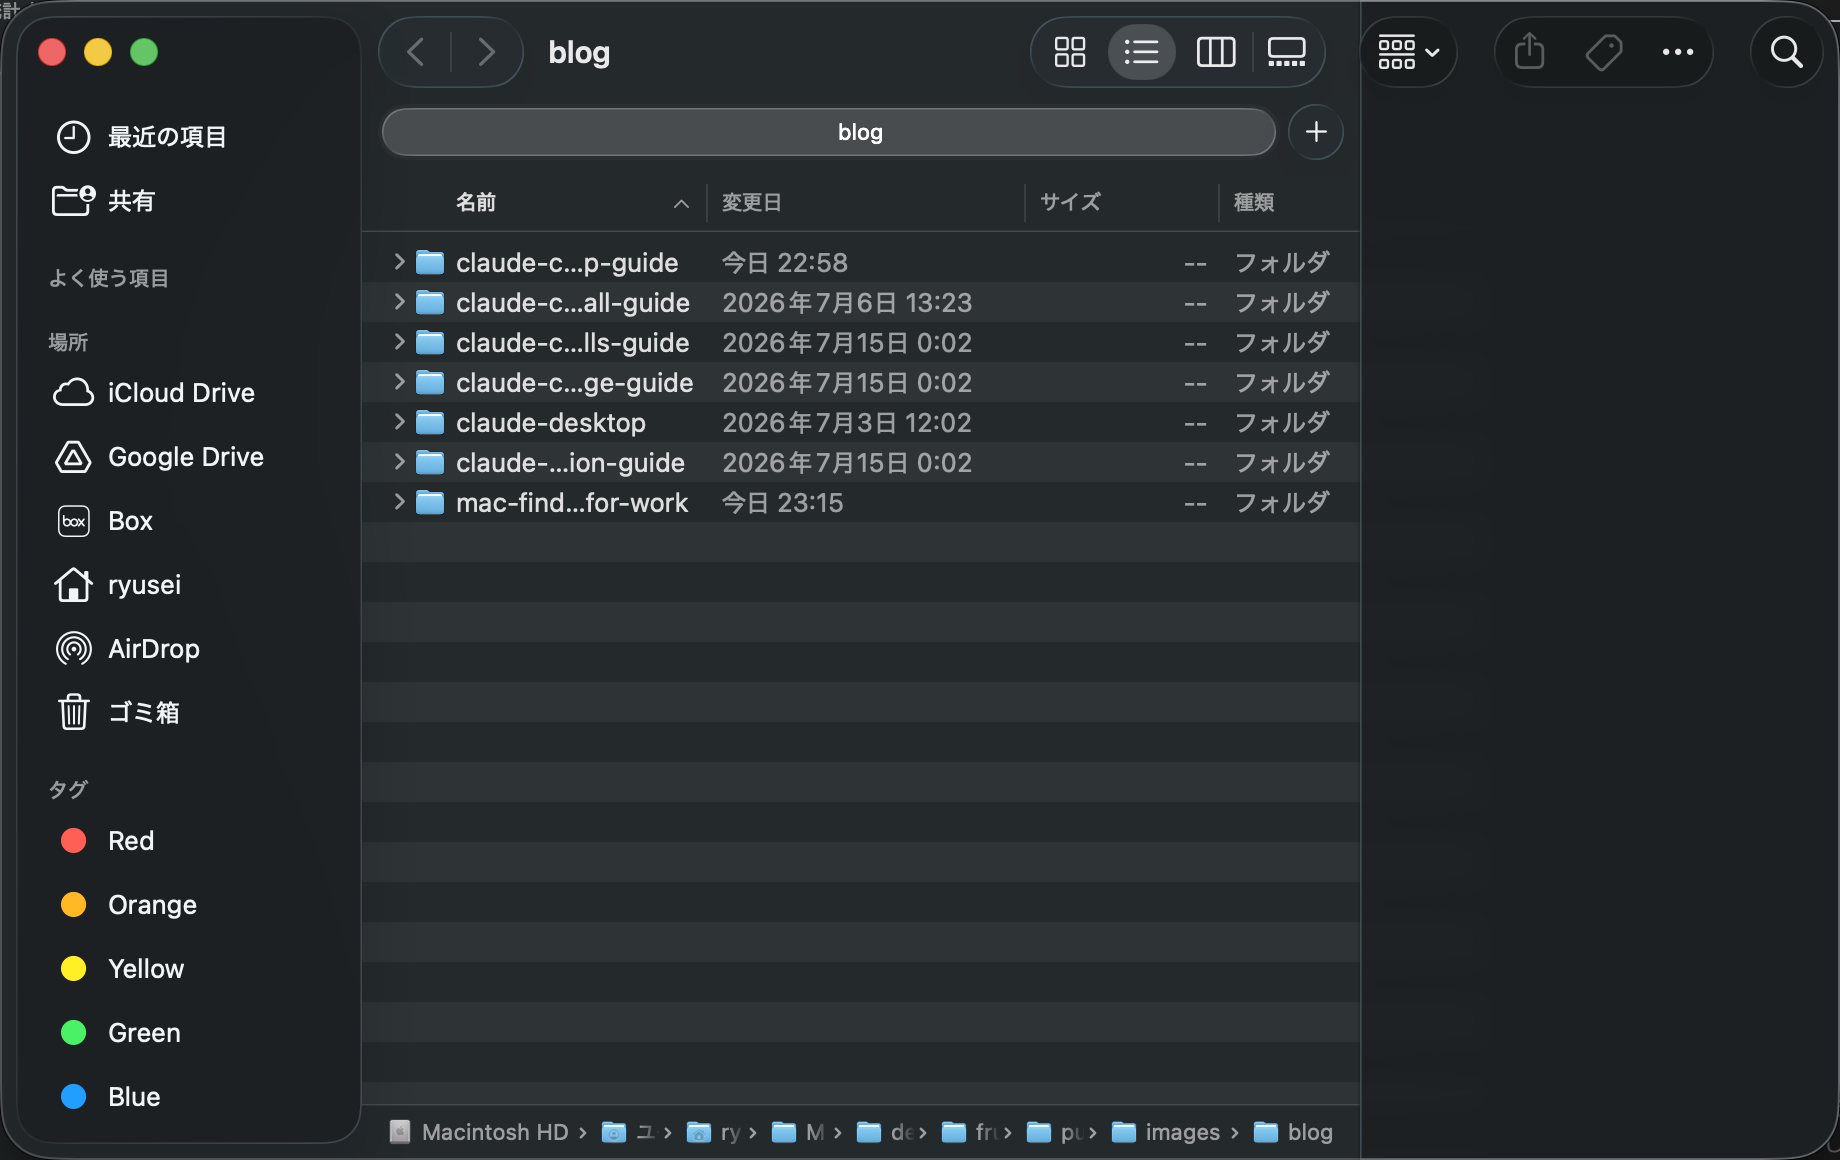Click the ry folder in path bar
The height and width of the screenshot is (1160, 1840).
point(714,1132)
